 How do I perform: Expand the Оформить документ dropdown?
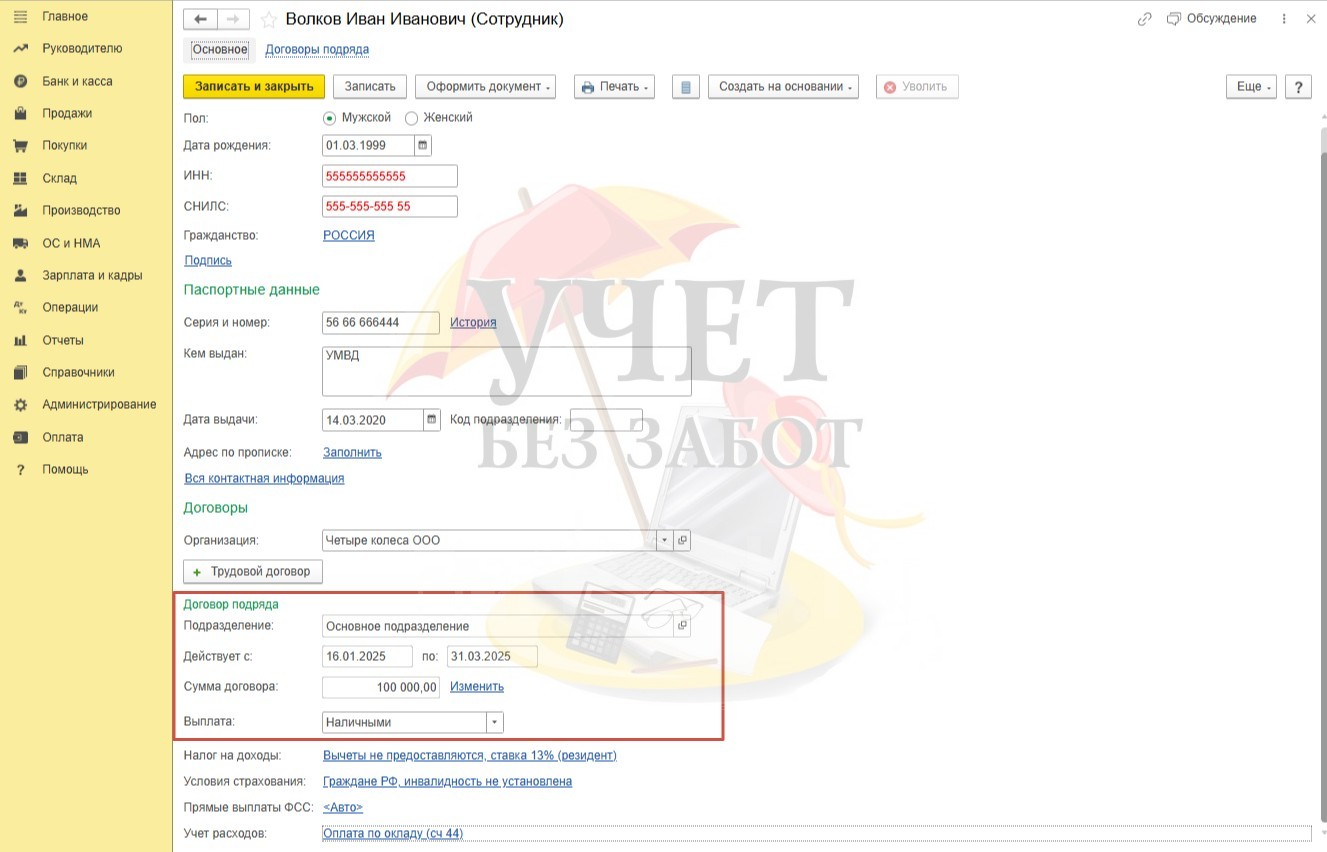tap(485, 87)
